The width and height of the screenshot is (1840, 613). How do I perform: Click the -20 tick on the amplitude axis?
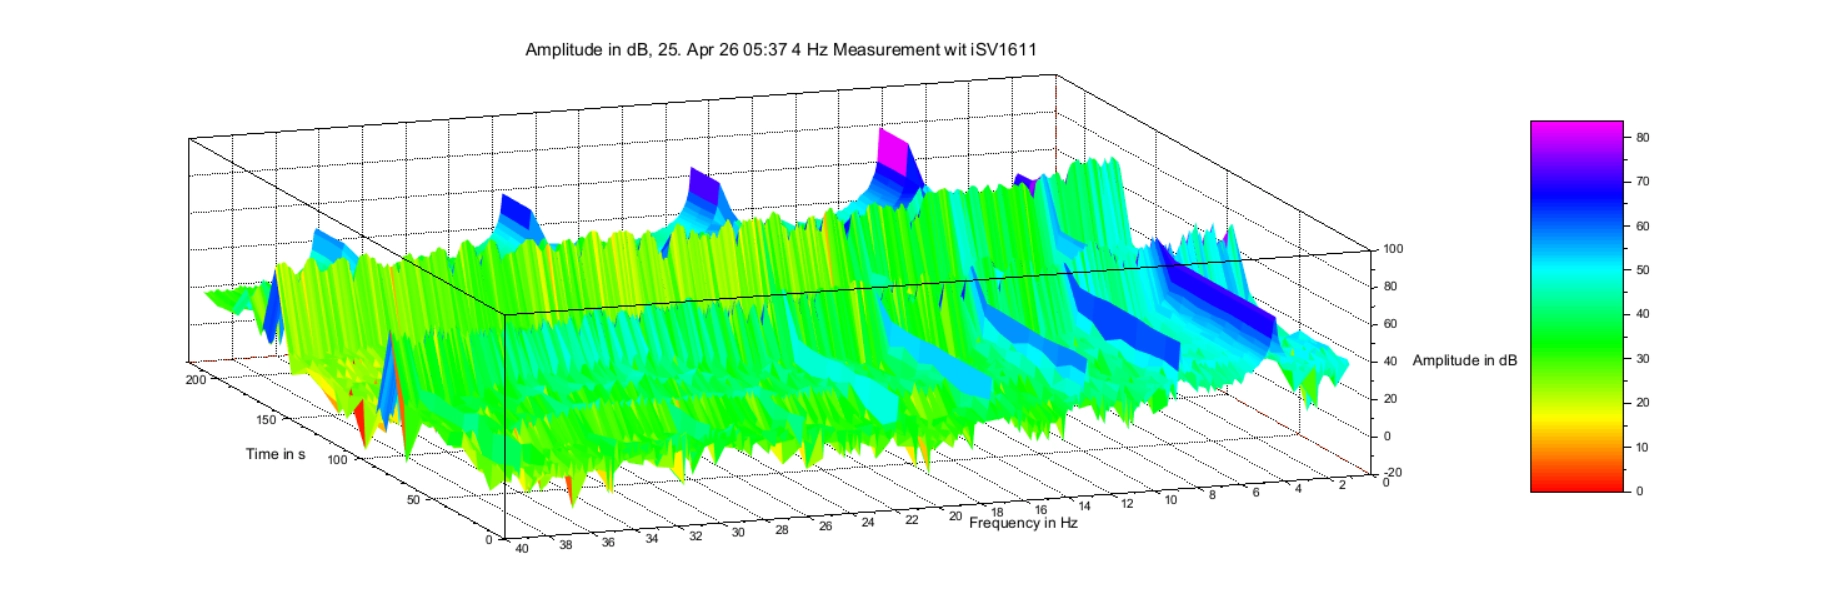click(1393, 473)
